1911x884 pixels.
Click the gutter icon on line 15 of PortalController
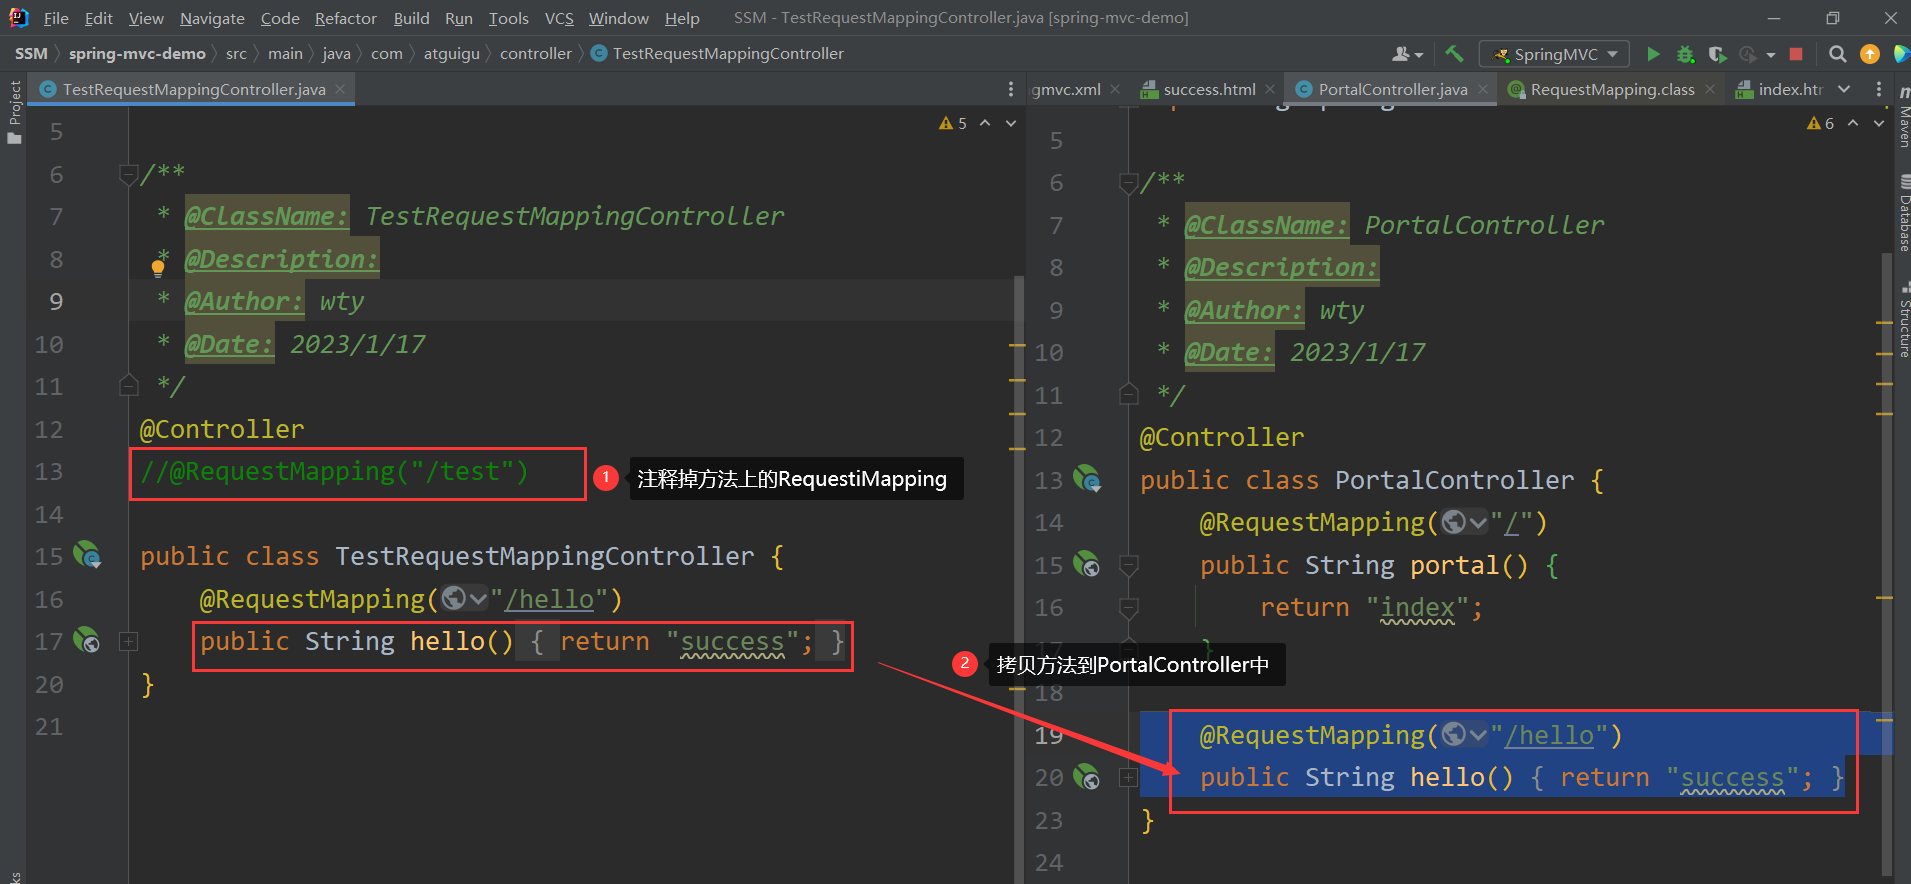[x=1087, y=564]
